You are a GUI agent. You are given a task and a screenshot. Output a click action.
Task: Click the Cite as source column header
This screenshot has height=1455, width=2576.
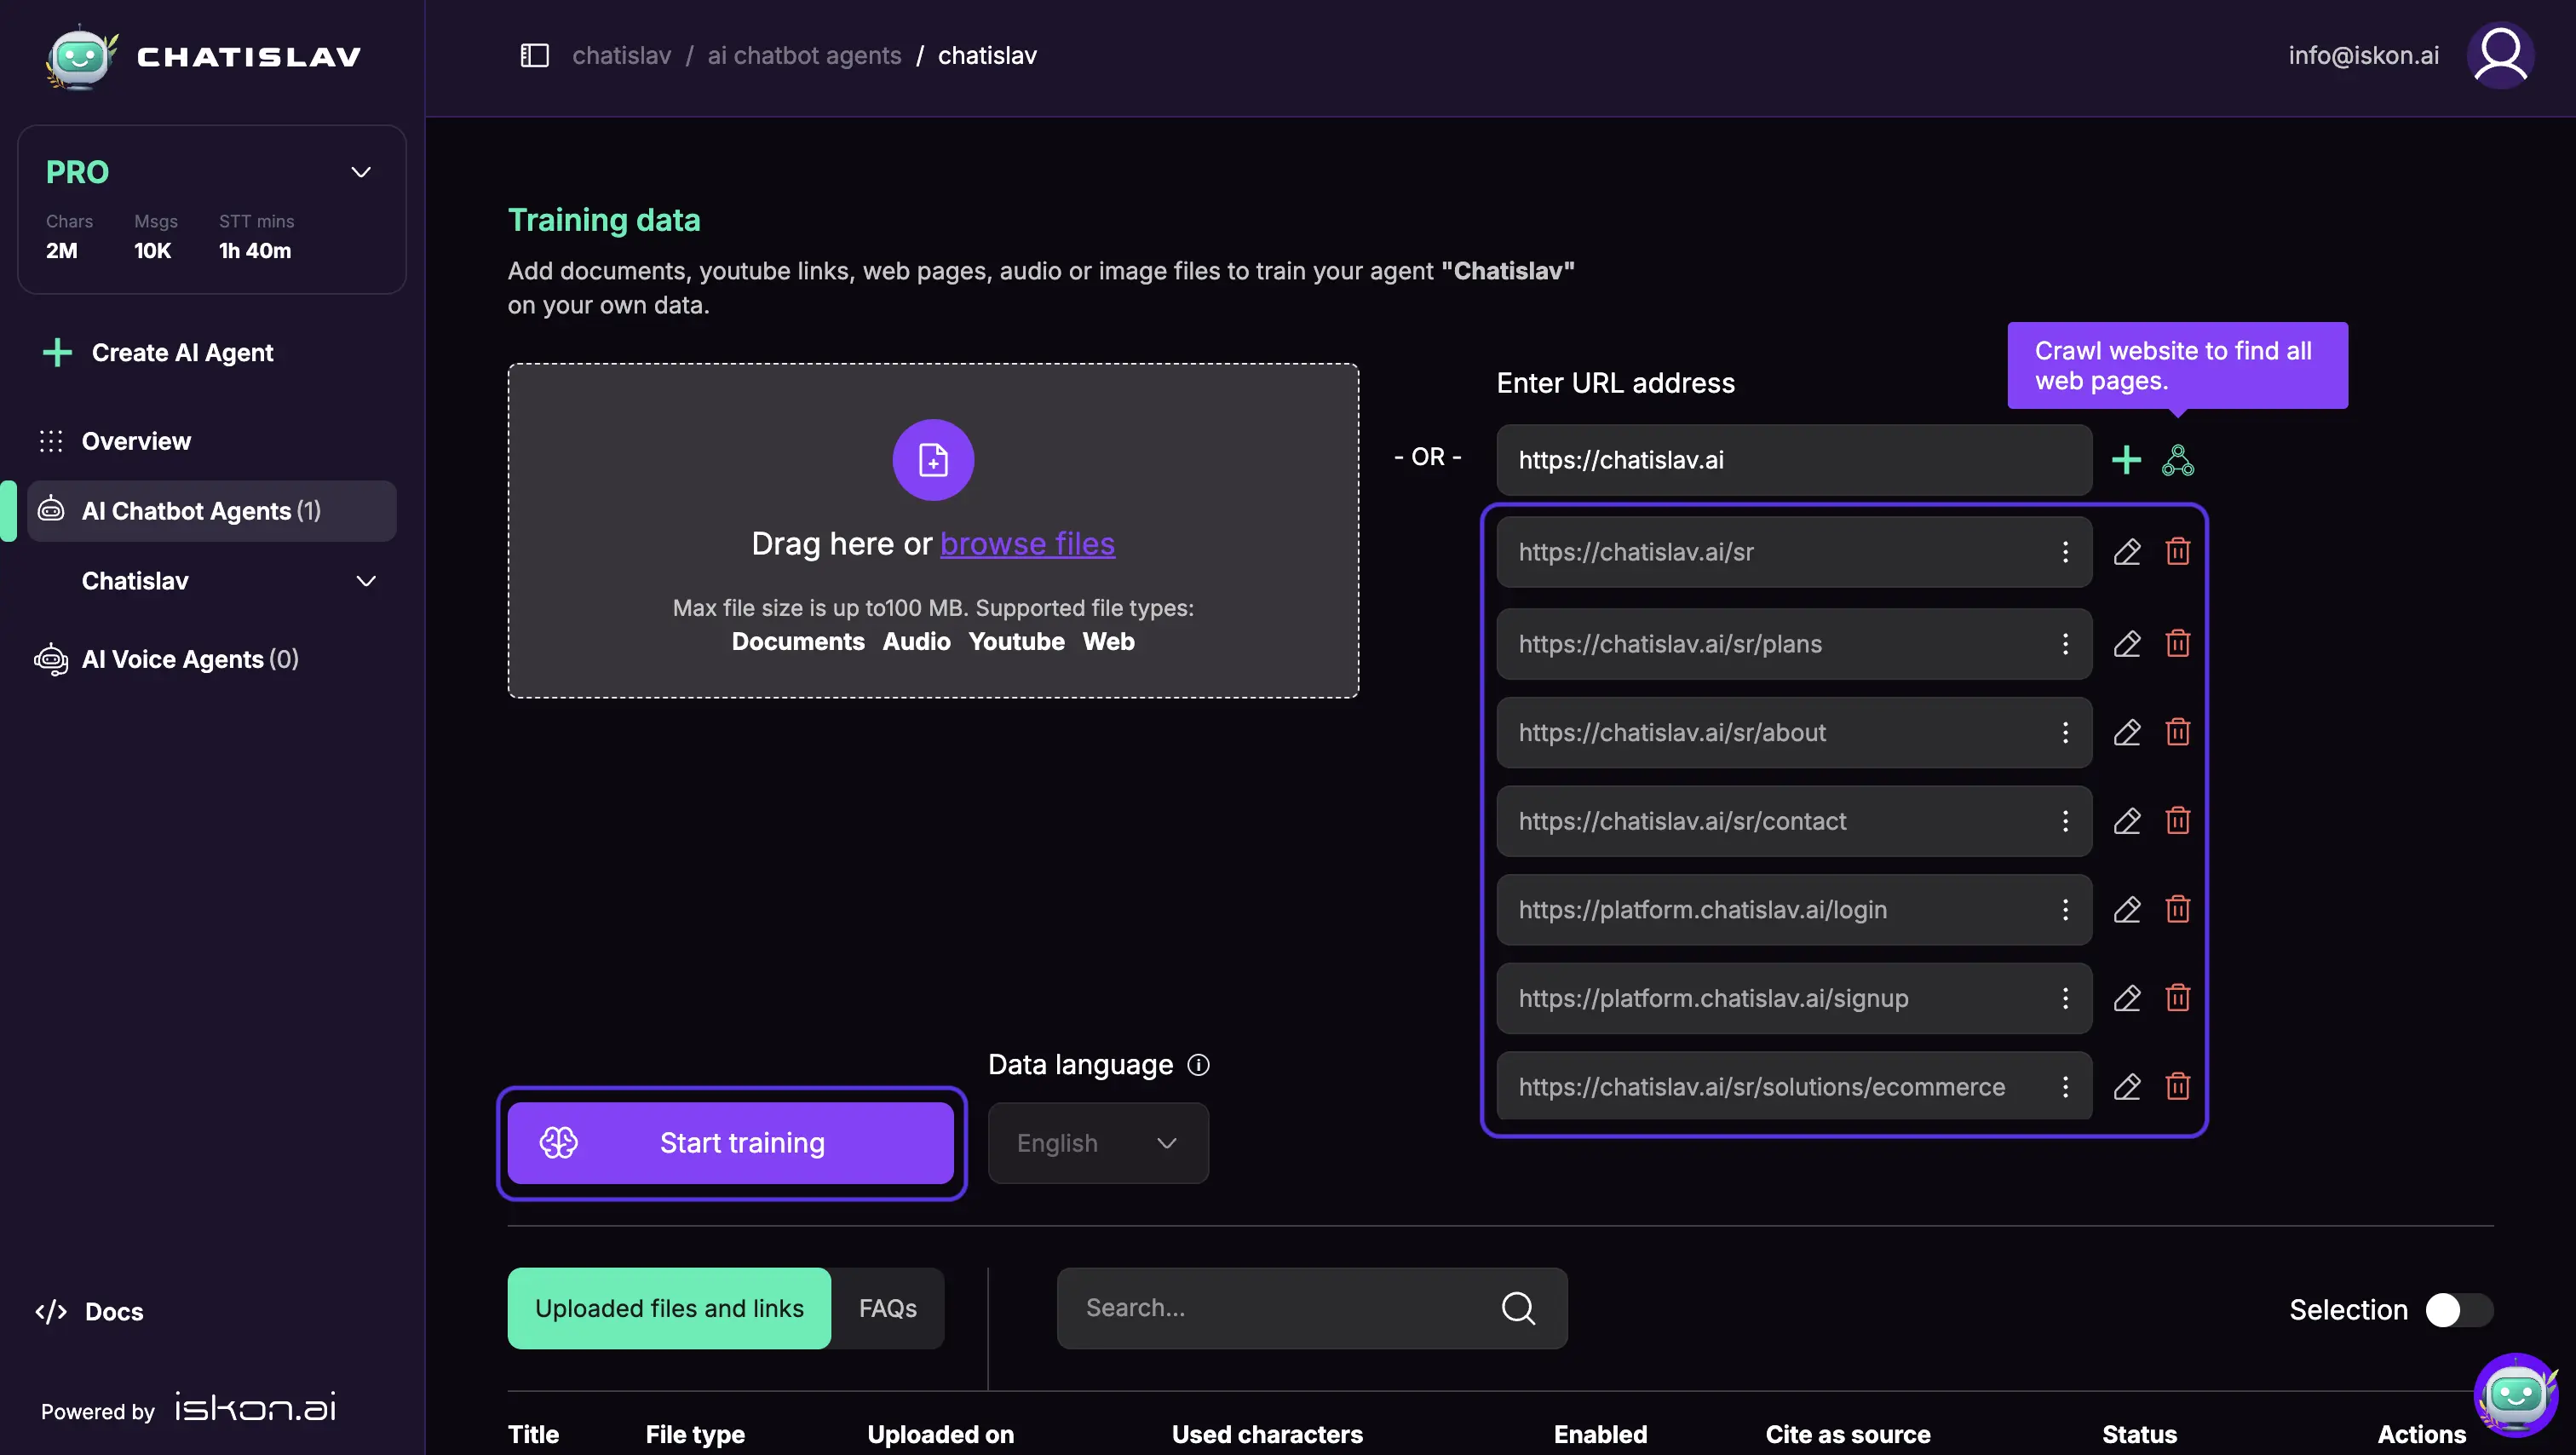pyautogui.click(x=1848, y=1434)
